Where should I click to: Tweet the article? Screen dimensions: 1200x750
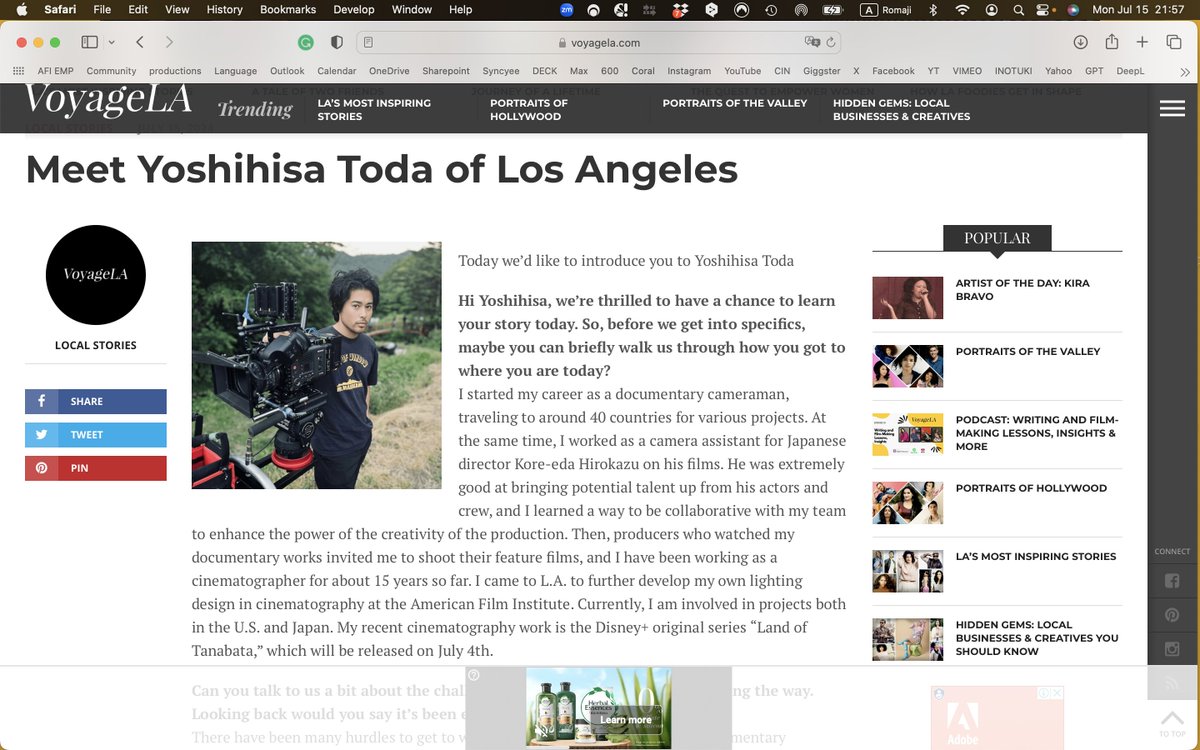(96, 435)
